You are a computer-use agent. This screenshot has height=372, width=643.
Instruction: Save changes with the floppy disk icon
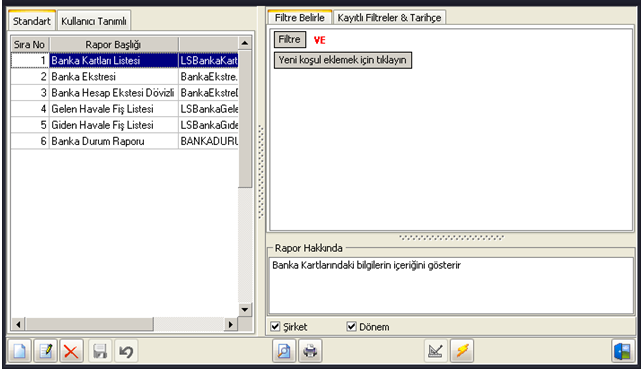(100, 351)
